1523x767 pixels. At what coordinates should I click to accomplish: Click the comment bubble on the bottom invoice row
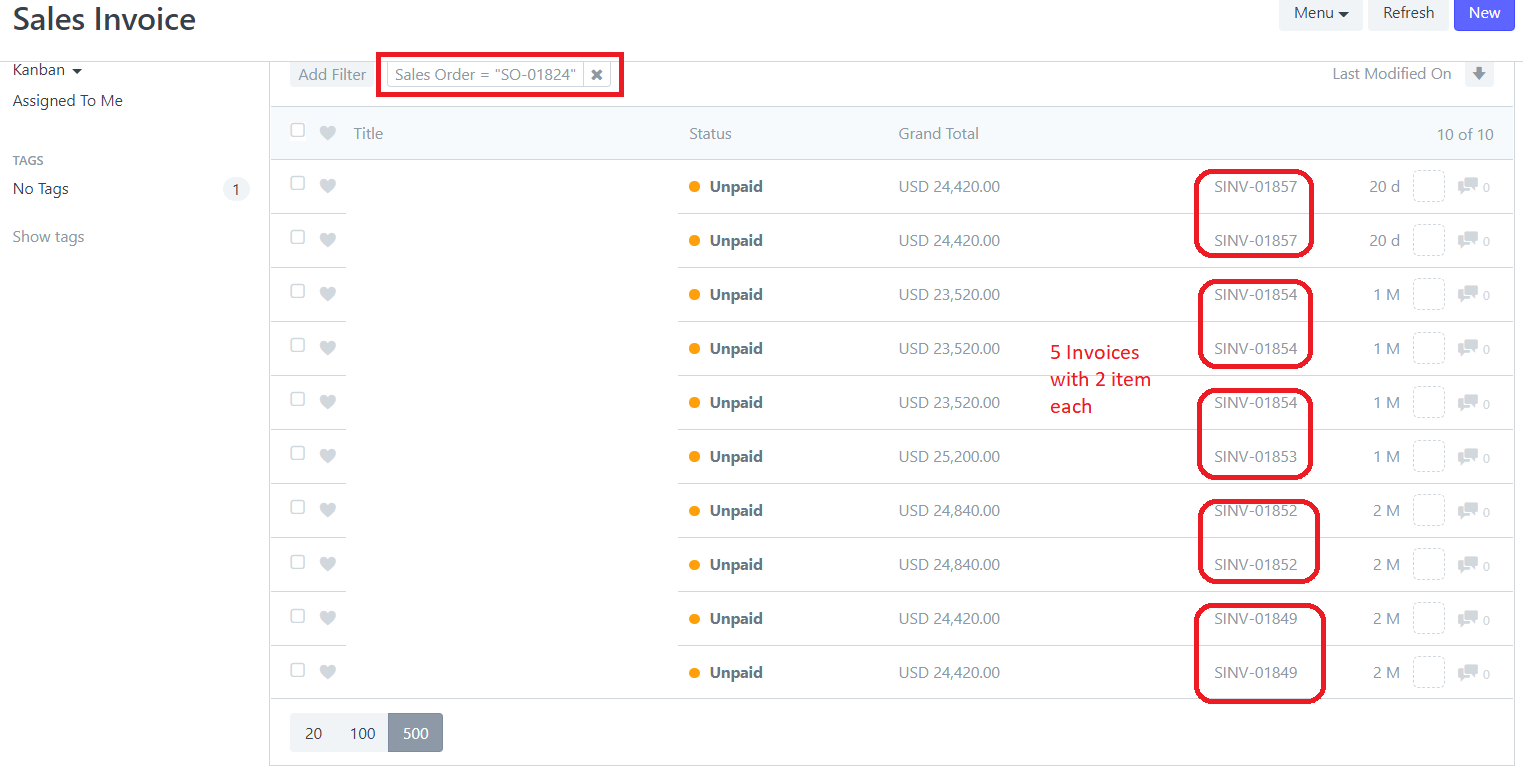(1468, 672)
